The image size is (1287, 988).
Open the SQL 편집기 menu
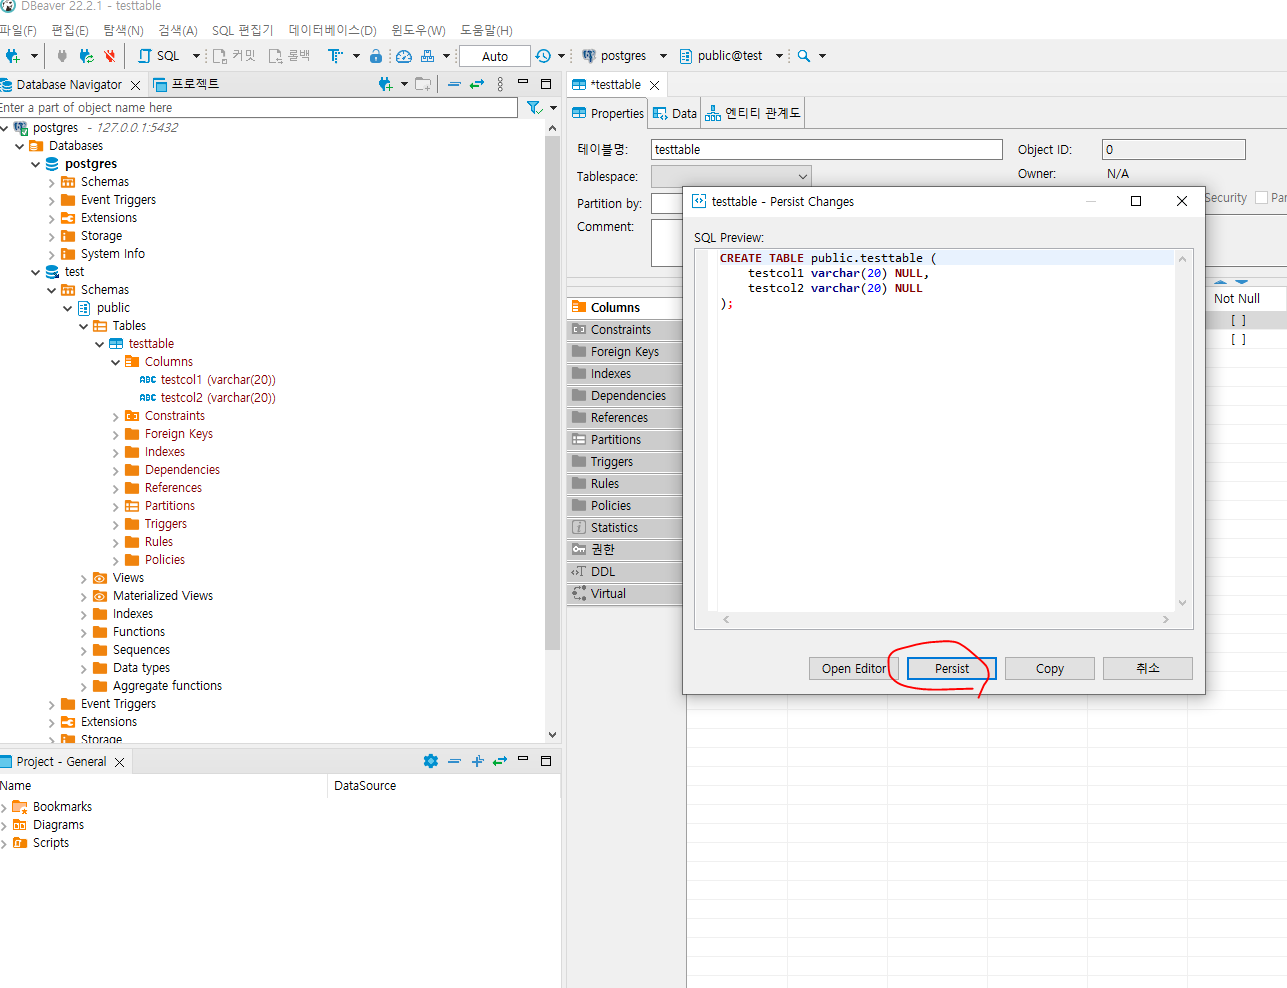(242, 30)
